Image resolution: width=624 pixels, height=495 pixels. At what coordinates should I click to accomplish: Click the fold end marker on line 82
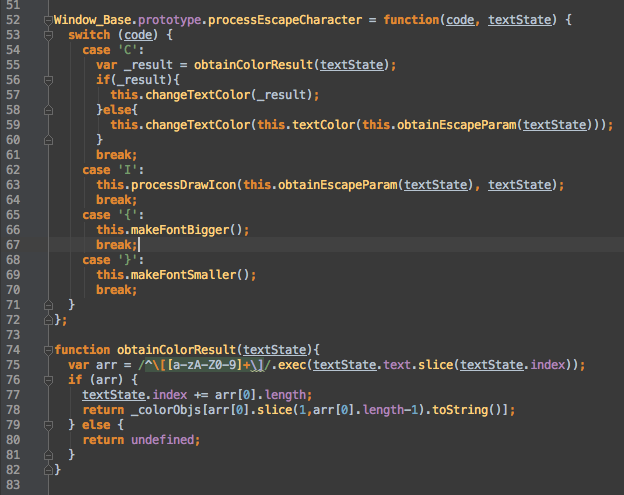pos(48,470)
